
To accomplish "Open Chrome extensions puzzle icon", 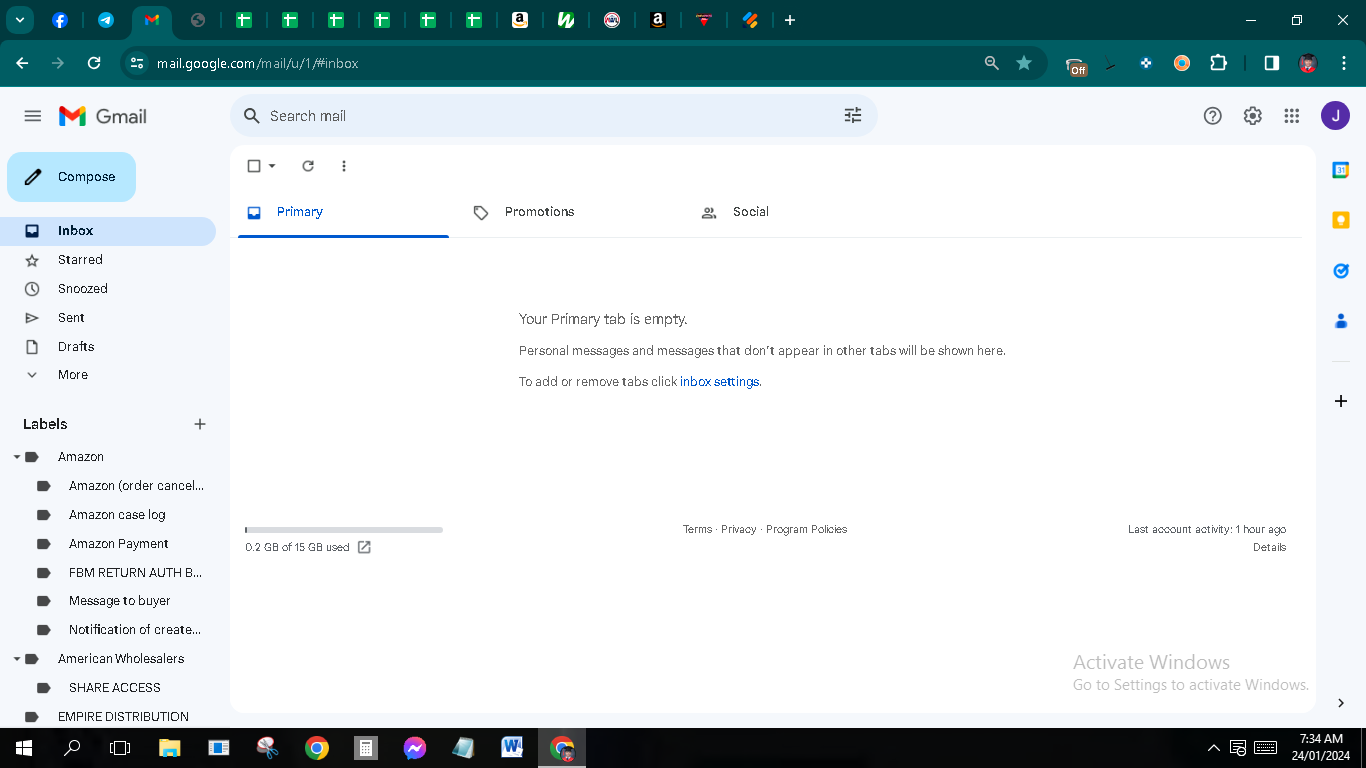I will click(1218, 63).
